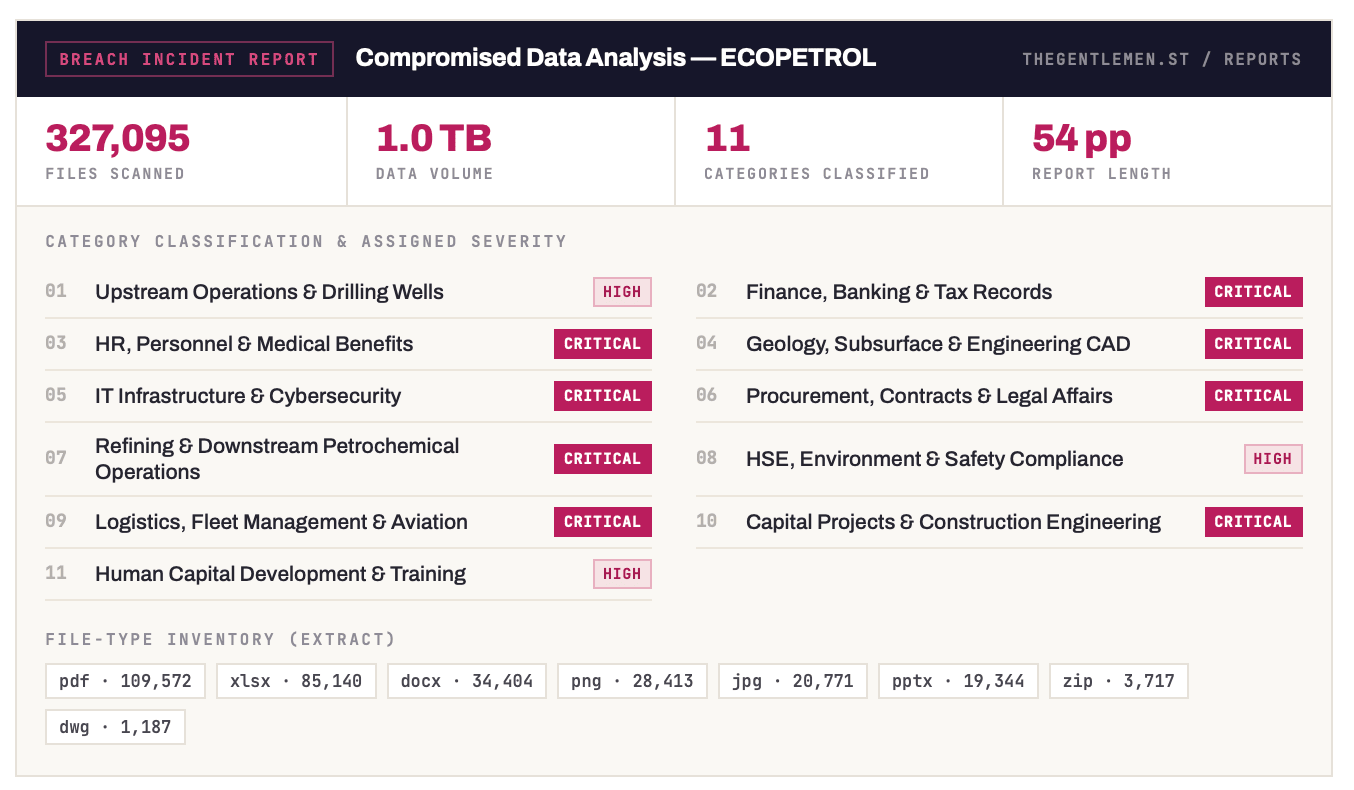Screen dimensions: 1354x790
Task: Select the jpg · 20,771 chip
Action: pyautogui.click(x=793, y=681)
